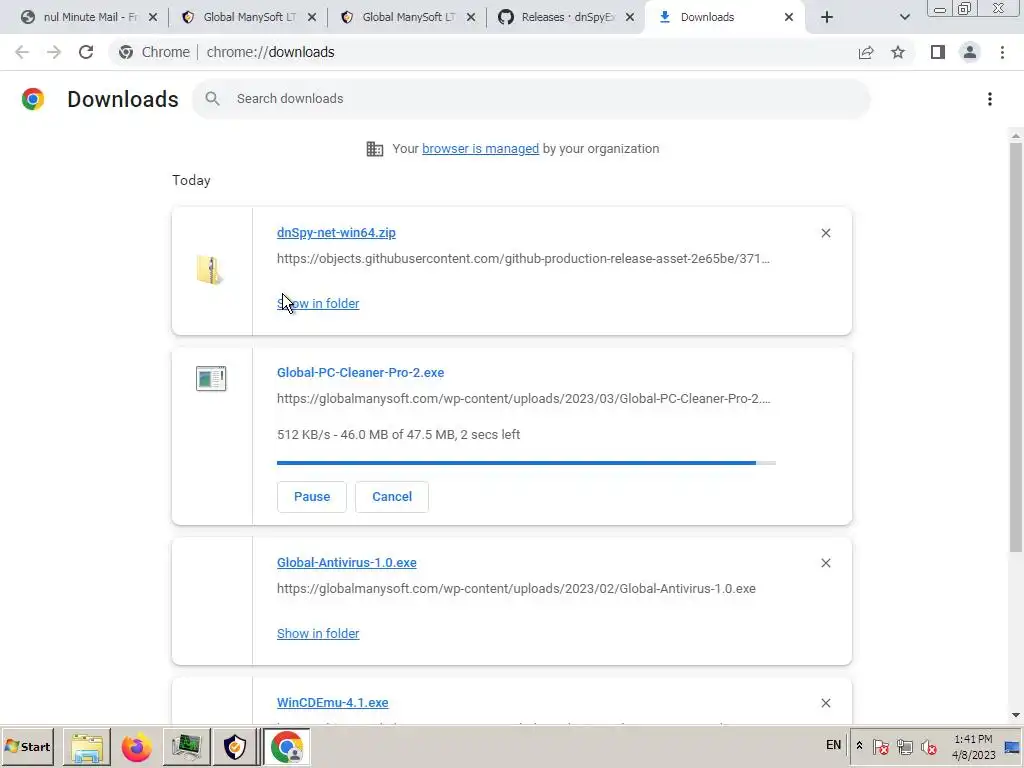Open the Global-Antivirus-1.0.exe file link
1024x768 pixels.
coord(347,563)
